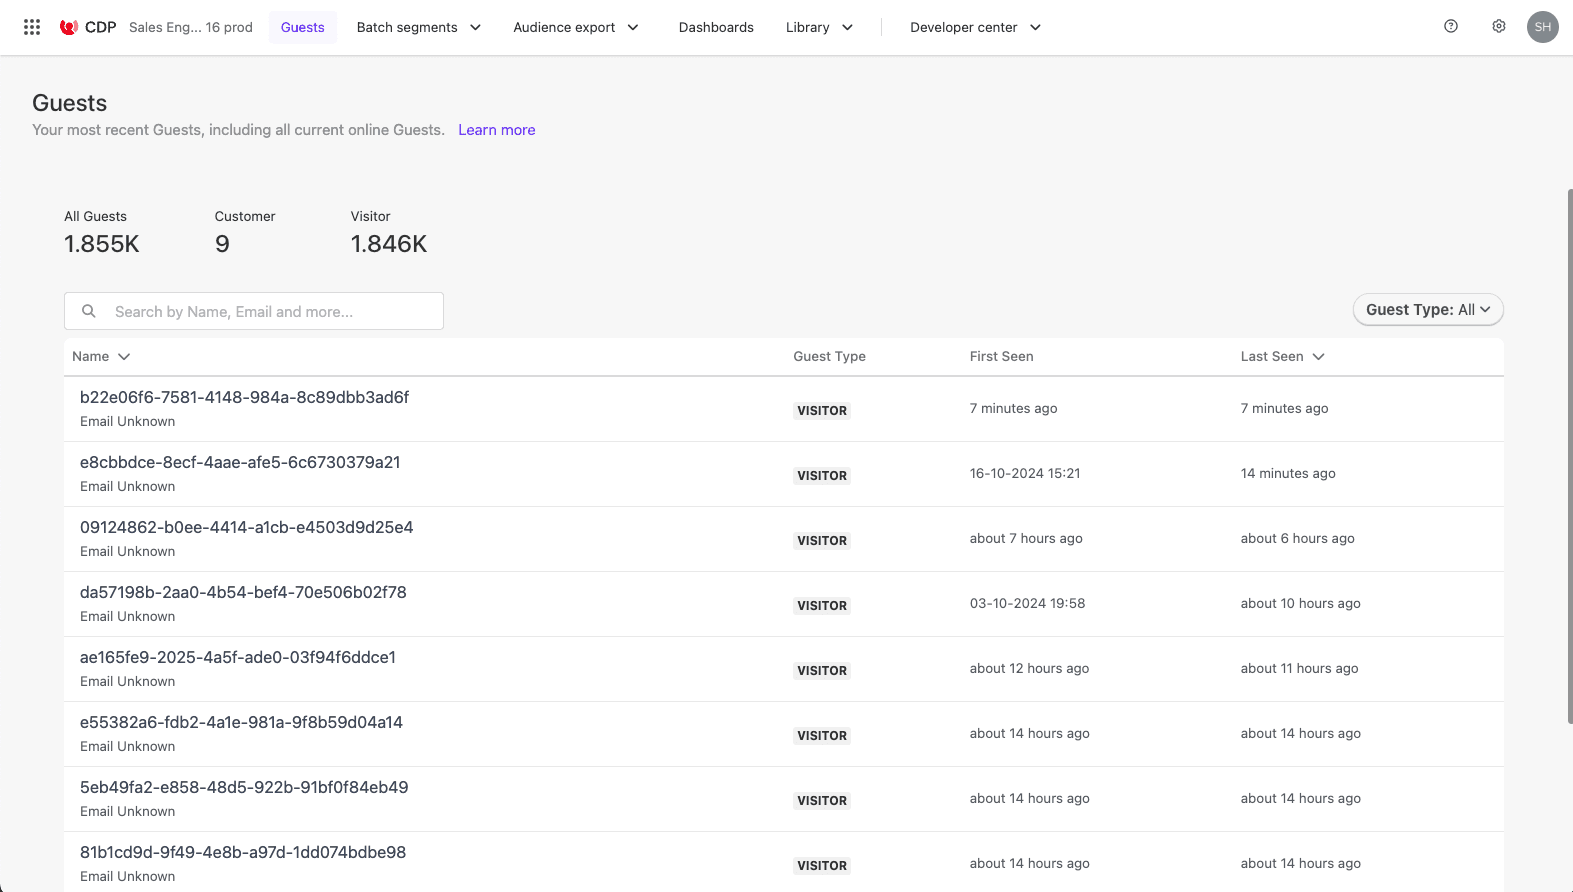Switch to the Guests tab

[302, 27]
